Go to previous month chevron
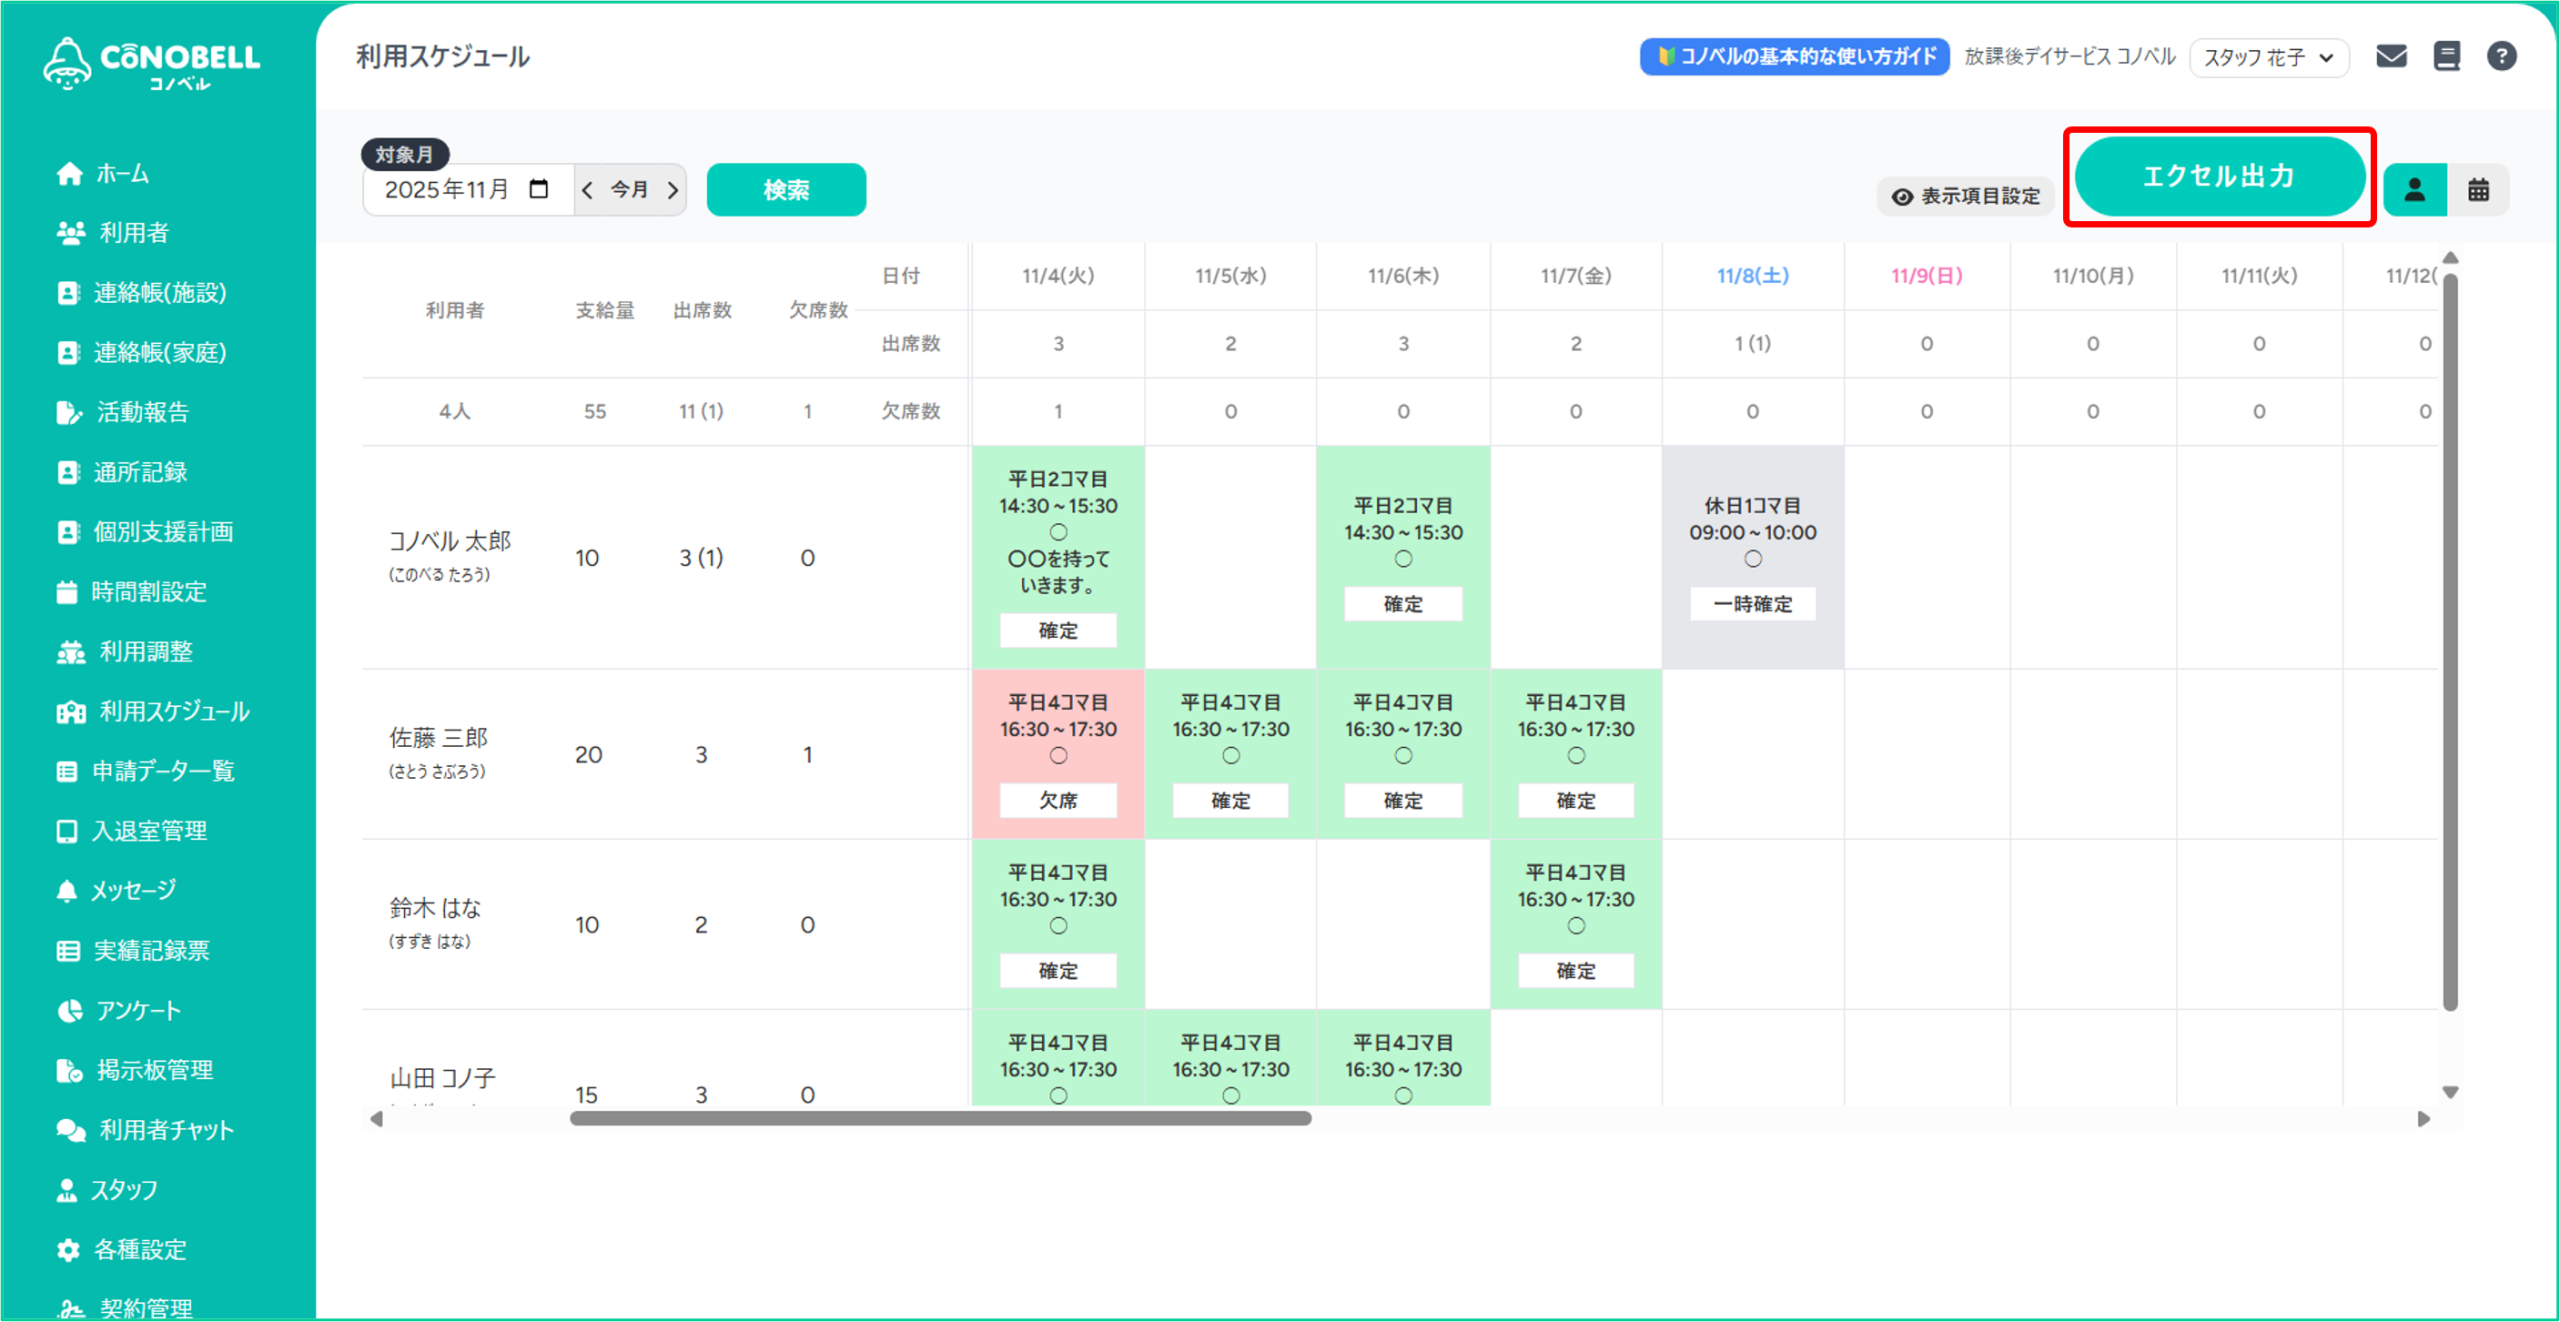Screen dimensions: 2560x1322 point(588,190)
